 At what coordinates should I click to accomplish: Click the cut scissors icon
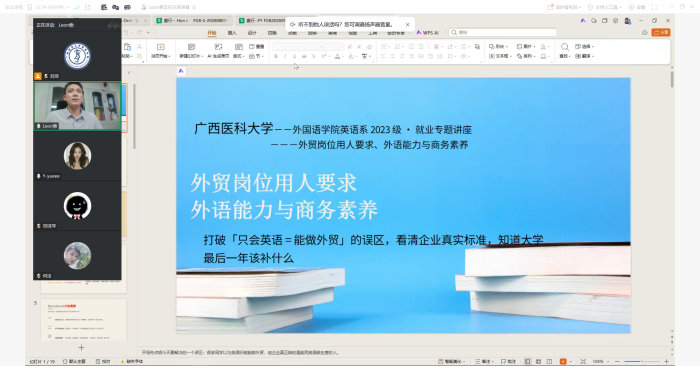tap(139, 46)
